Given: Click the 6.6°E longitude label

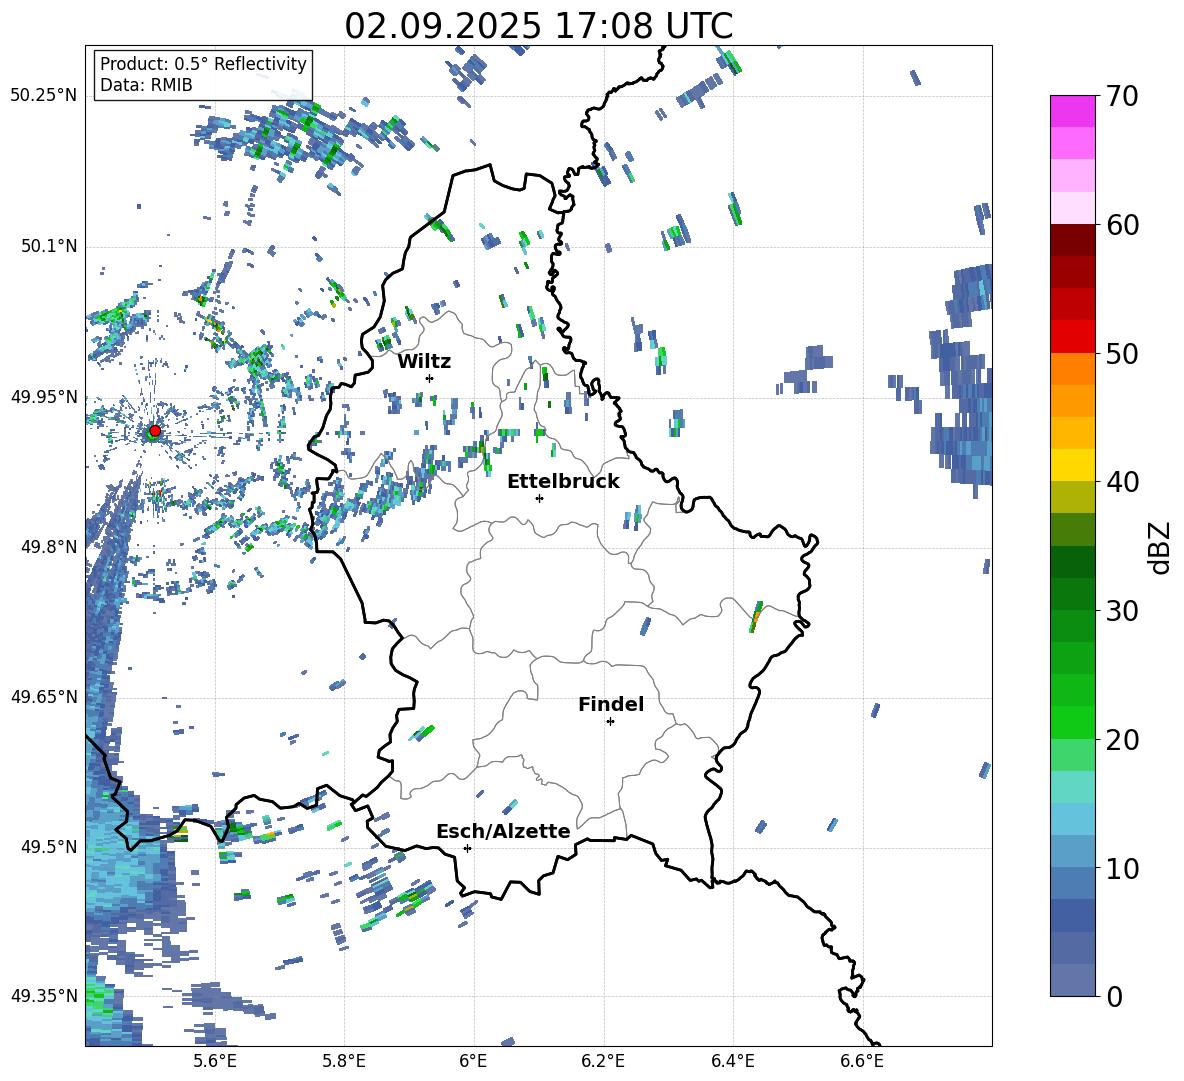Looking at the screenshot, I should (862, 1061).
